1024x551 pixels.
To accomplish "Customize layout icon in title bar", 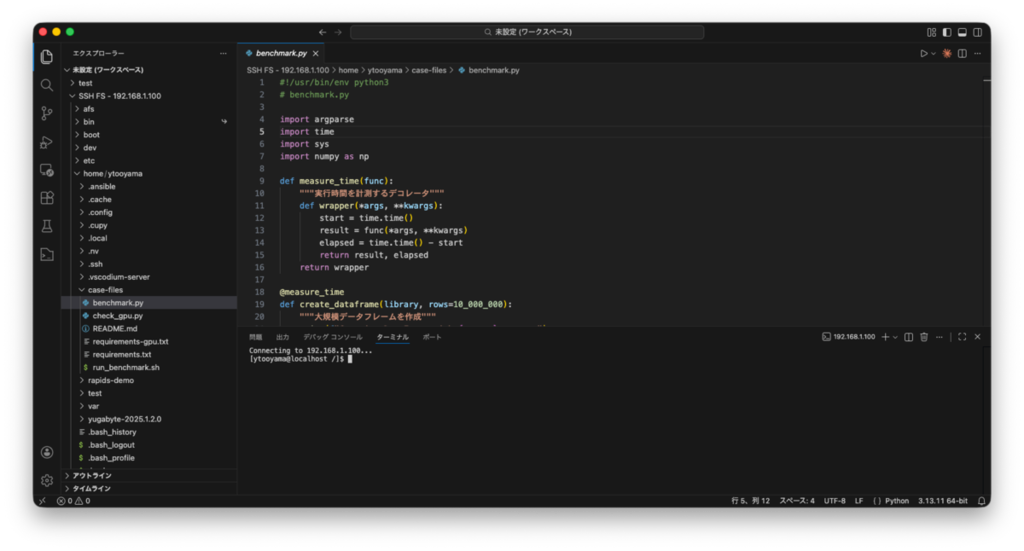I will 931,32.
